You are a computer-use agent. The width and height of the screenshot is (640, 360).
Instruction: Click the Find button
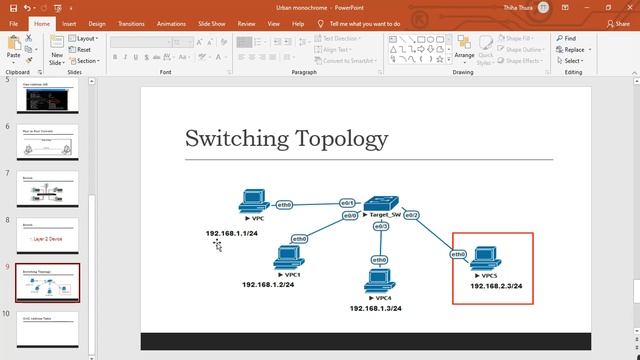point(566,38)
